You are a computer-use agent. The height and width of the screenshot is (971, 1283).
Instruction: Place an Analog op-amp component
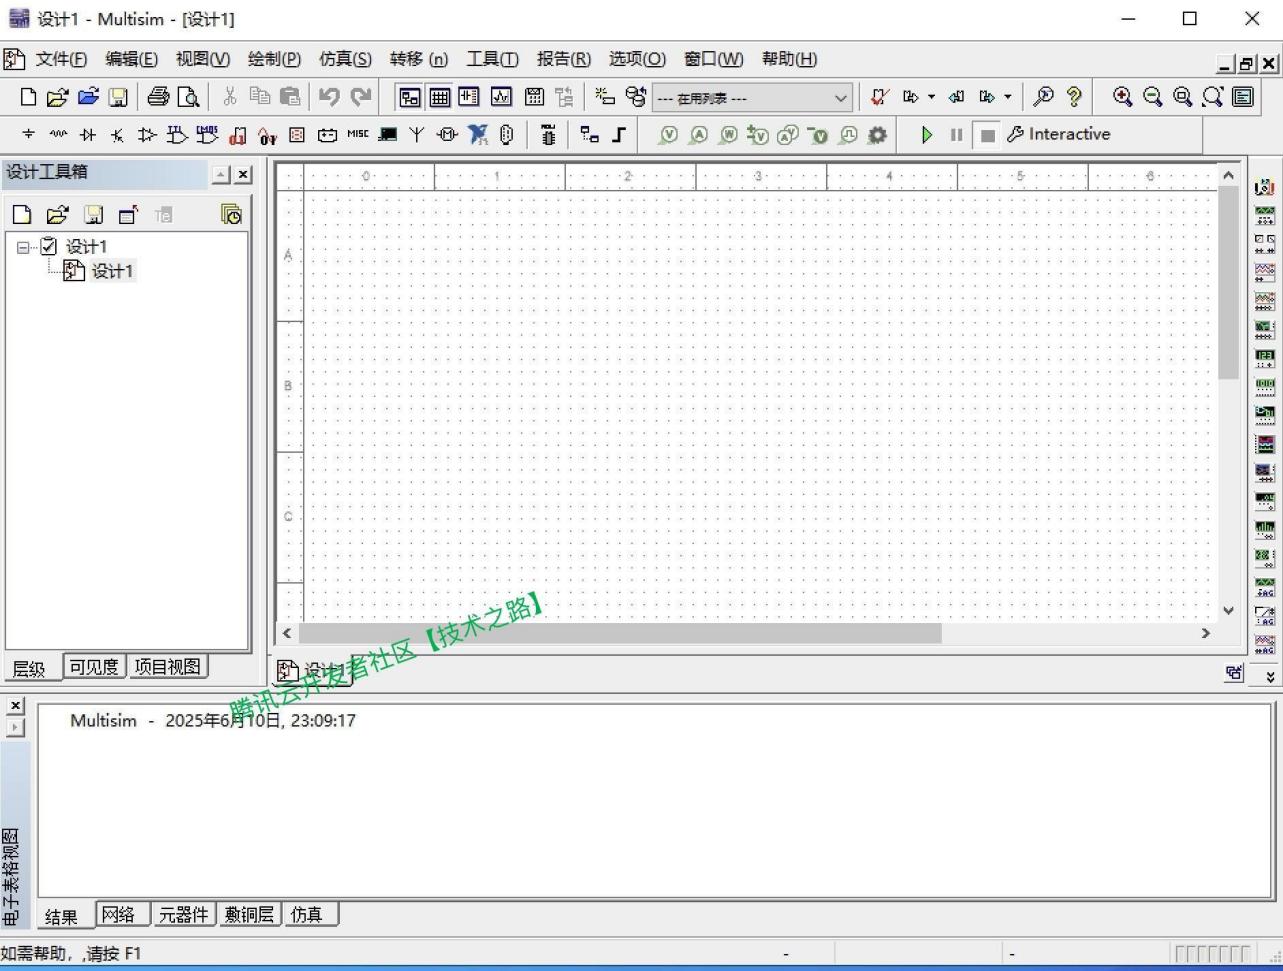(x=148, y=134)
